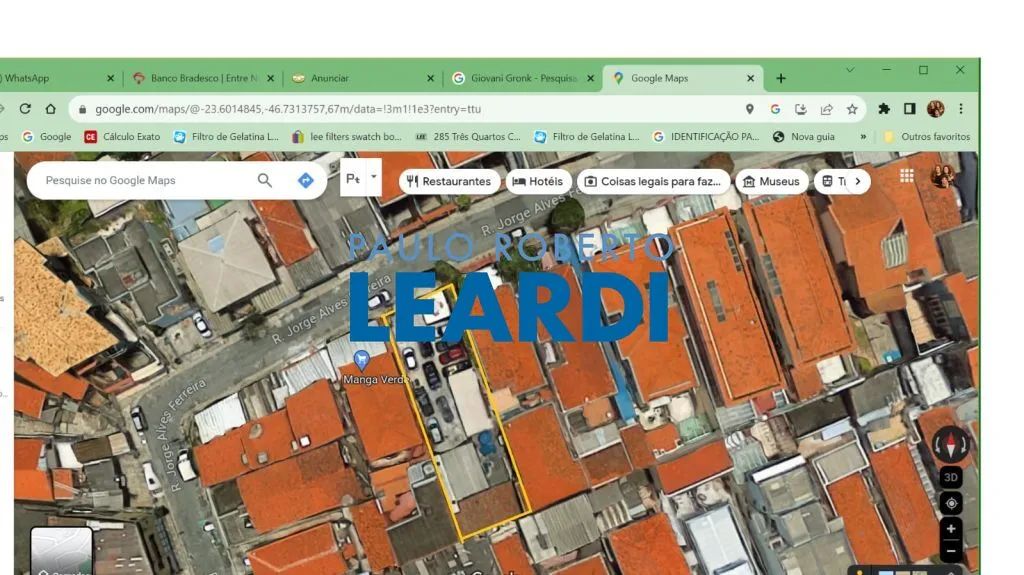Reload the page
Screen dimensions: 1024x575
(x=25, y=109)
